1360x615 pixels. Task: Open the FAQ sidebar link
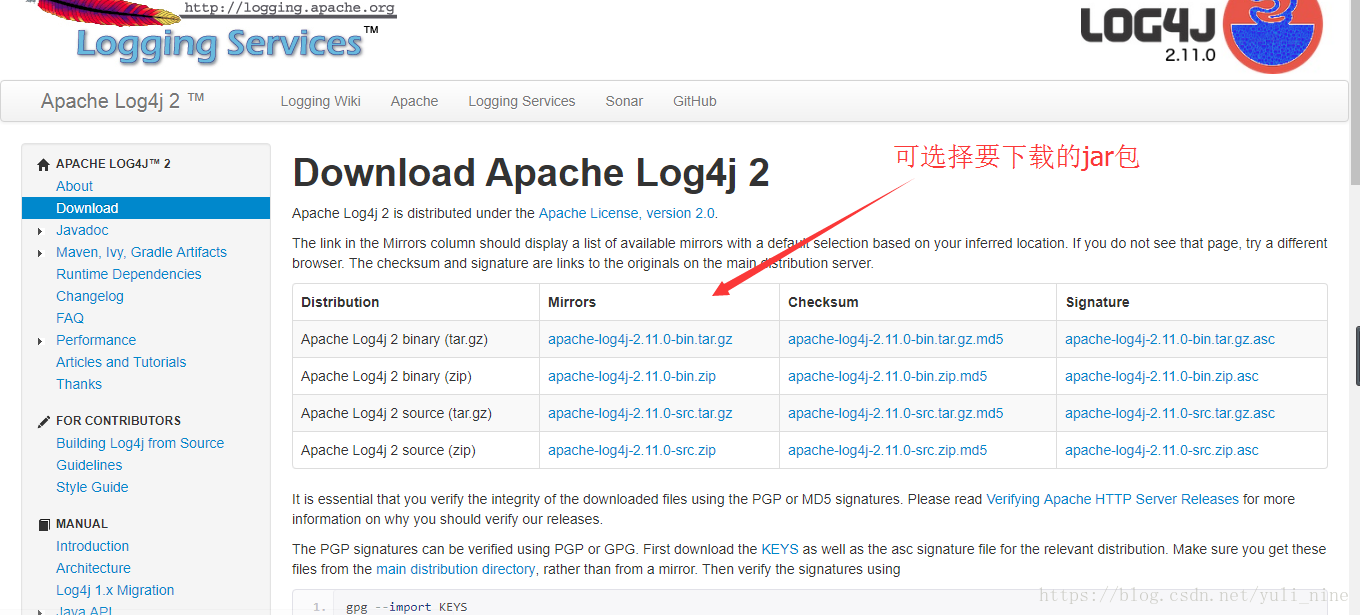coord(70,318)
